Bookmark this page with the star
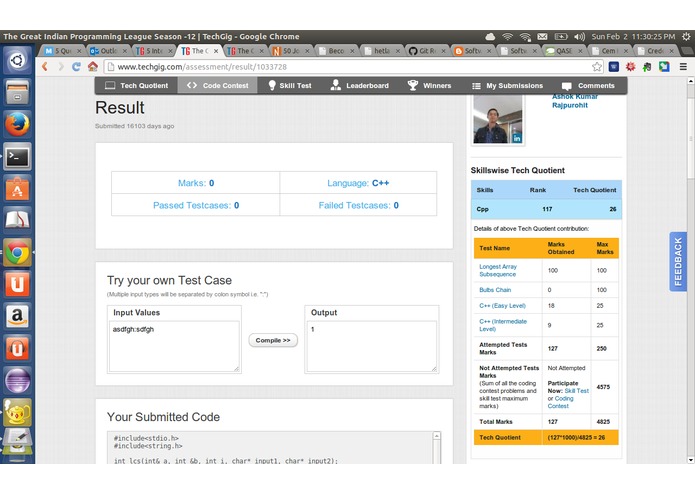This screenshot has width=695, height=494. point(597,67)
